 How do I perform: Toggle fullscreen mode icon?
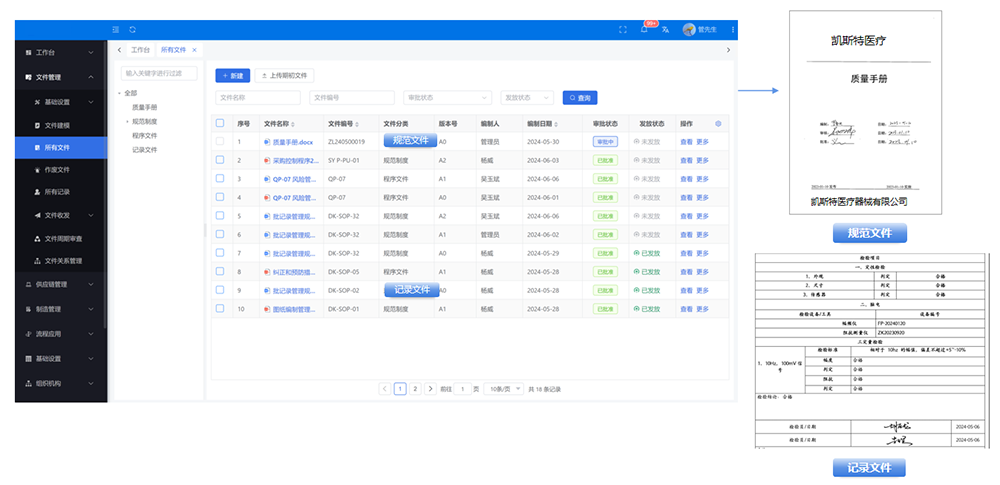coord(623,30)
